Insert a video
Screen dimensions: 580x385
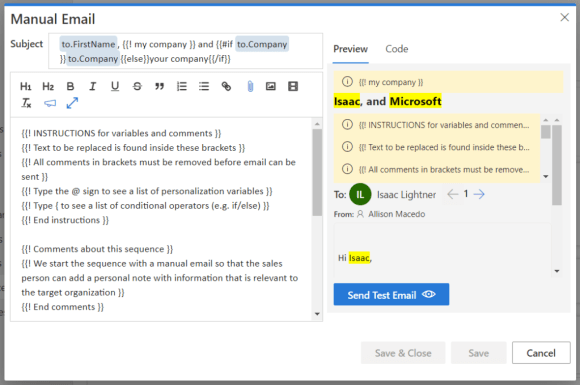click(293, 87)
